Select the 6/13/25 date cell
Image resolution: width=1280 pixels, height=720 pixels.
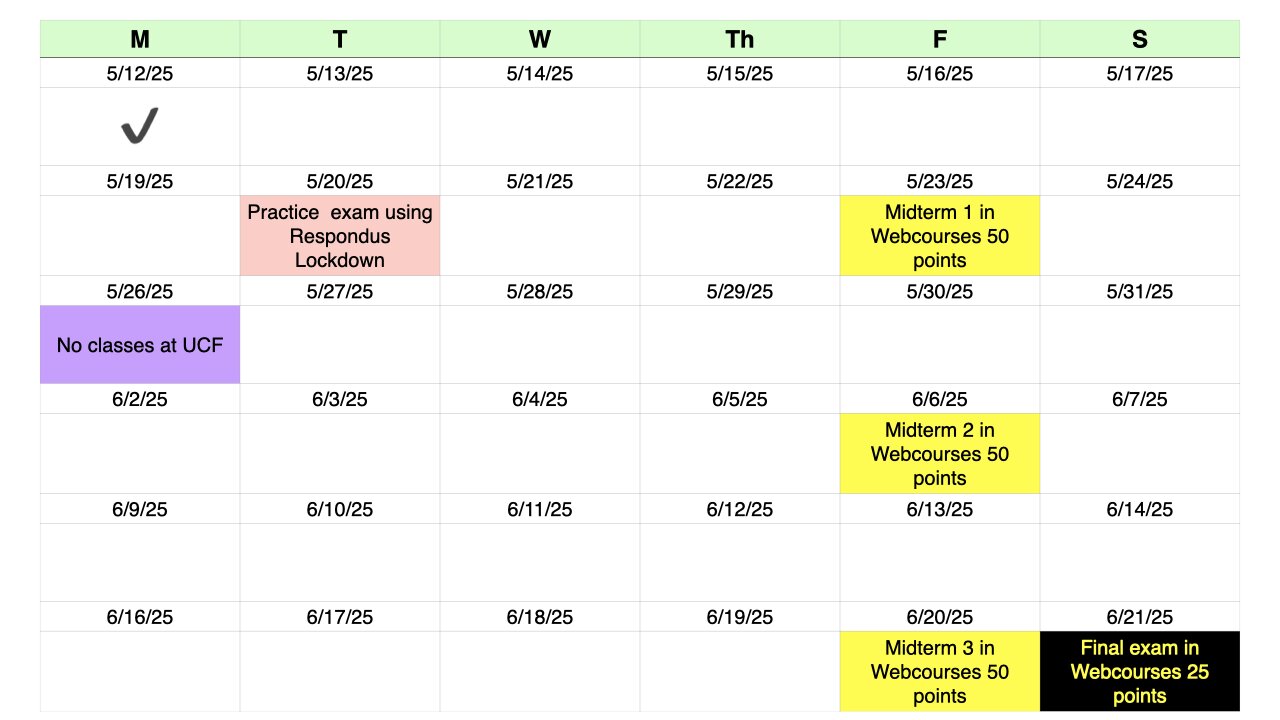(x=940, y=509)
